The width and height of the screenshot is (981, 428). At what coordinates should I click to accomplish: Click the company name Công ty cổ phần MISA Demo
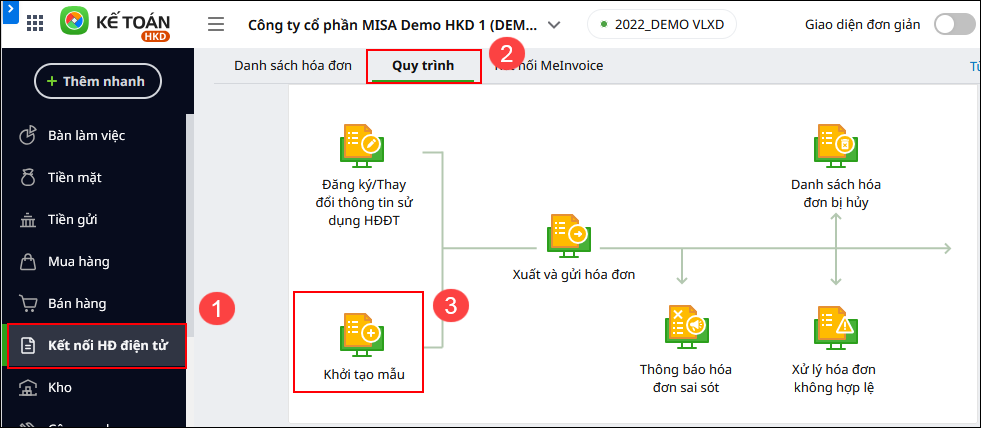(x=392, y=25)
